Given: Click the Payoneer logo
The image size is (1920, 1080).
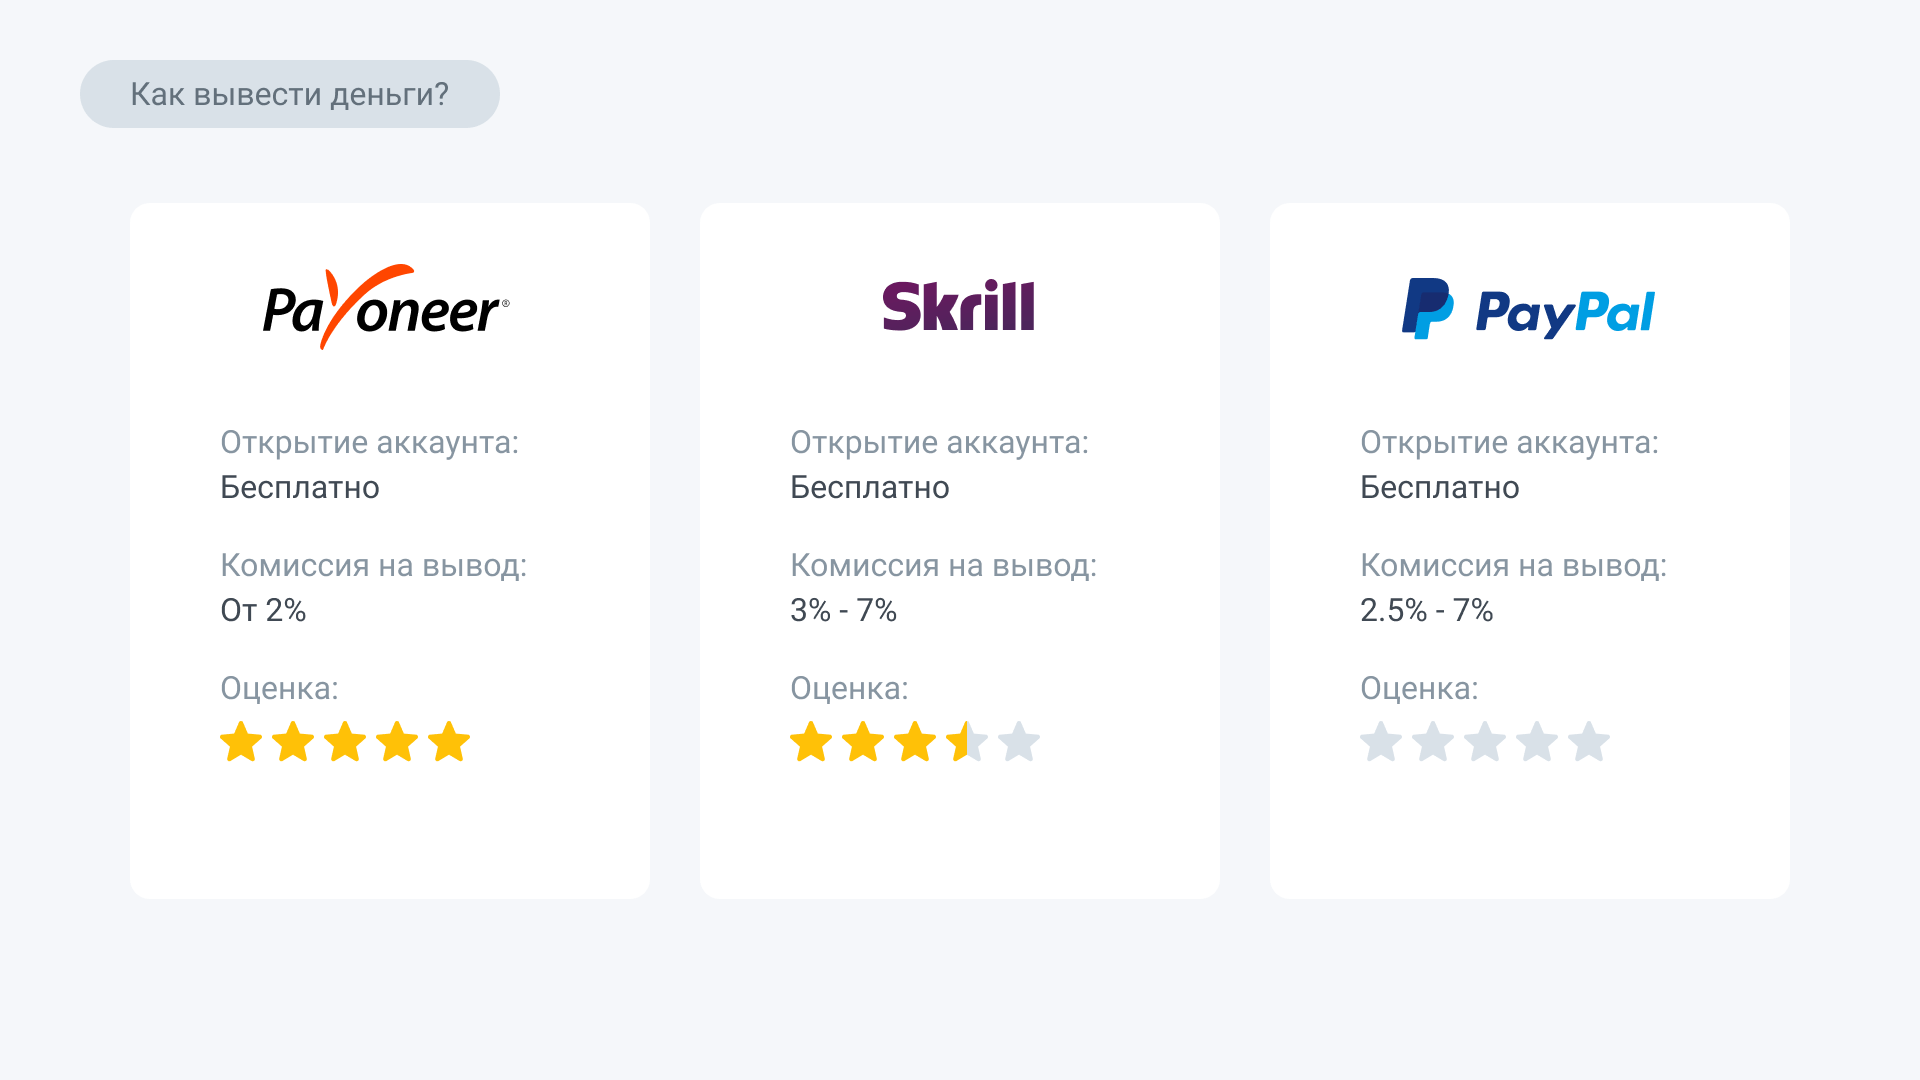Looking at the screenshot, I should pyautogui.click(x=386, y=306).
